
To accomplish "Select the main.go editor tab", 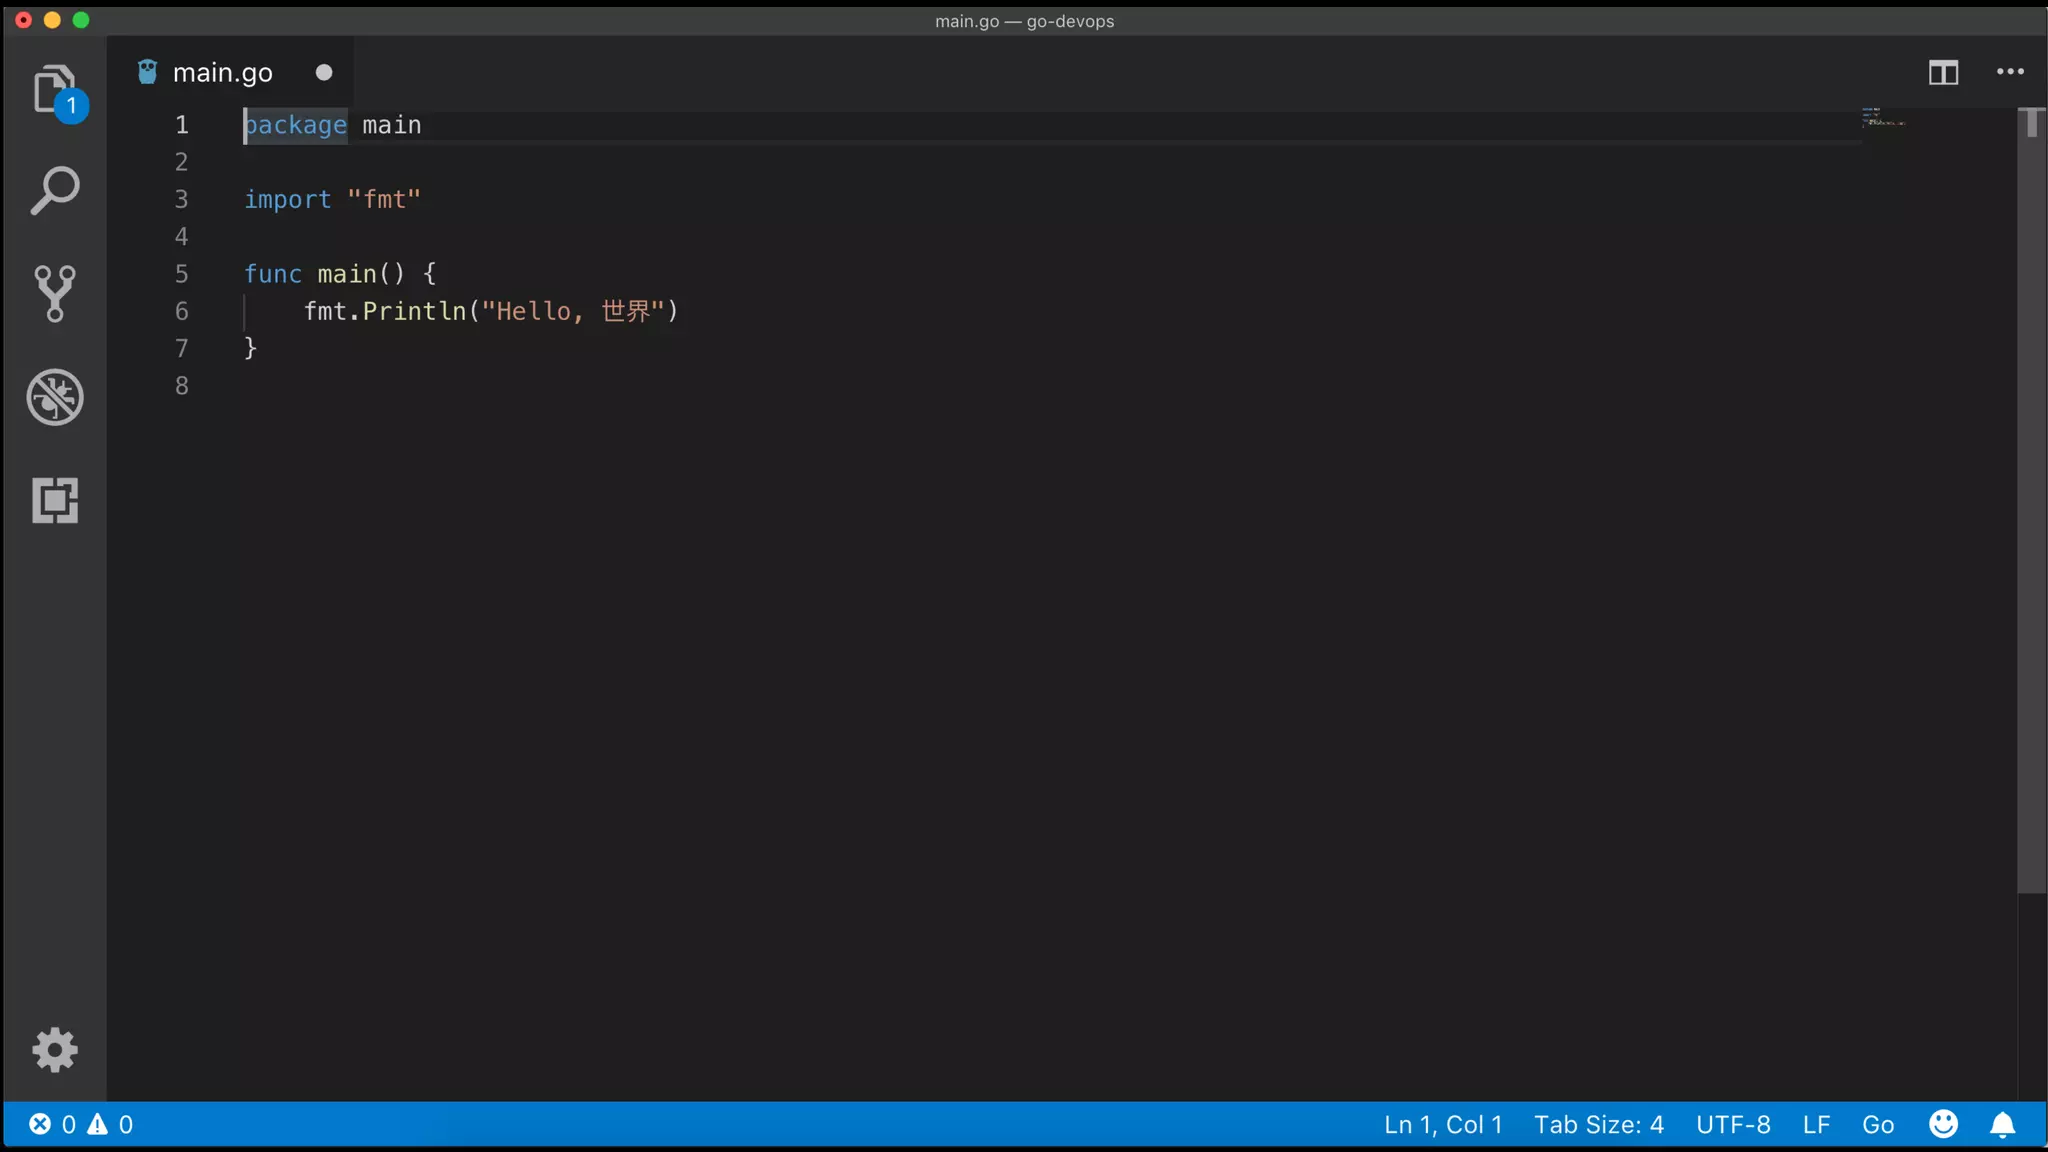I will coord(230,72).
